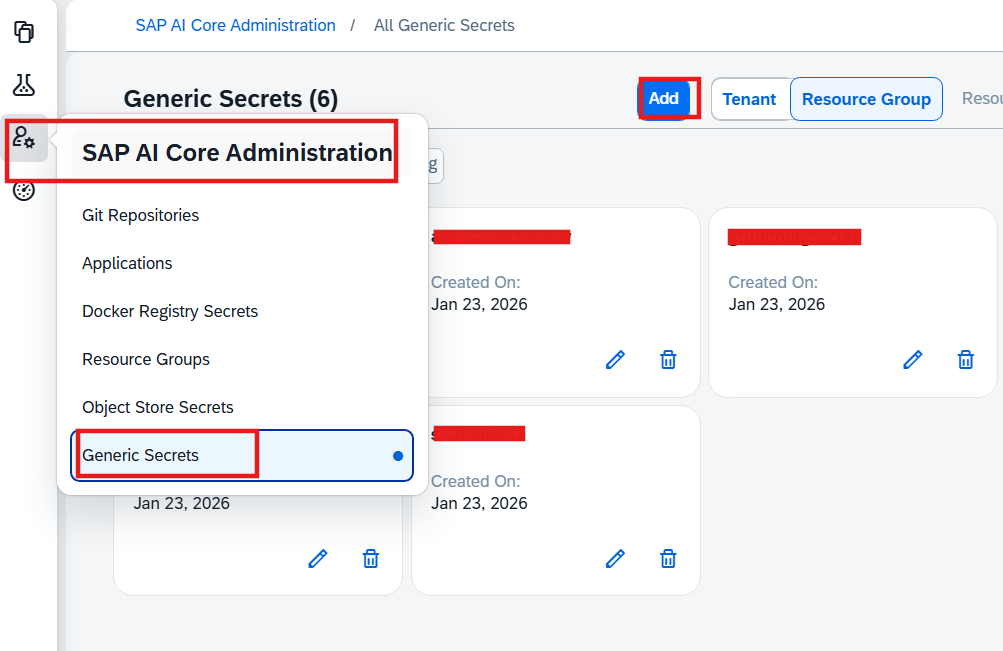Screen dimensions: 1003x651
Task: Select the person-gear Administration sidebar icon
Action: 24,137
